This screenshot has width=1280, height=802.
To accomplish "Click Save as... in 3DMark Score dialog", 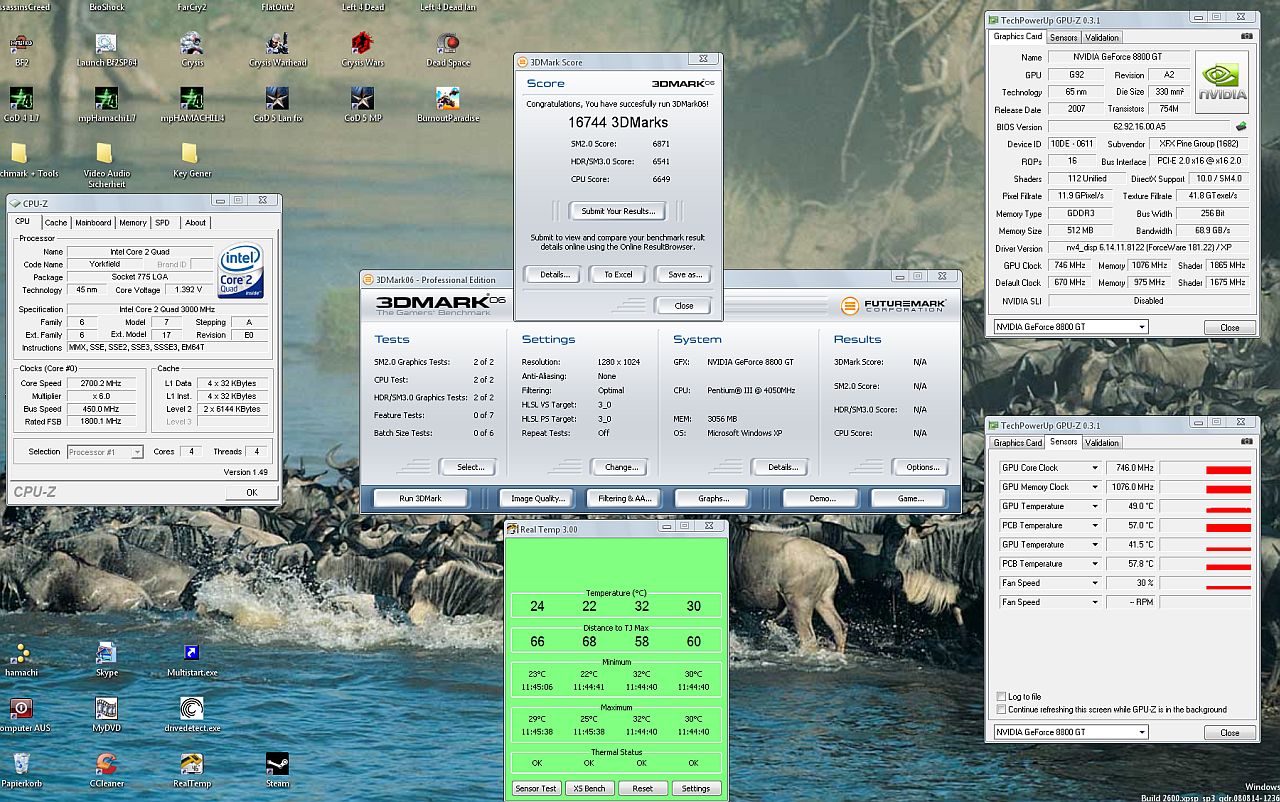I will tap(683, 274).
